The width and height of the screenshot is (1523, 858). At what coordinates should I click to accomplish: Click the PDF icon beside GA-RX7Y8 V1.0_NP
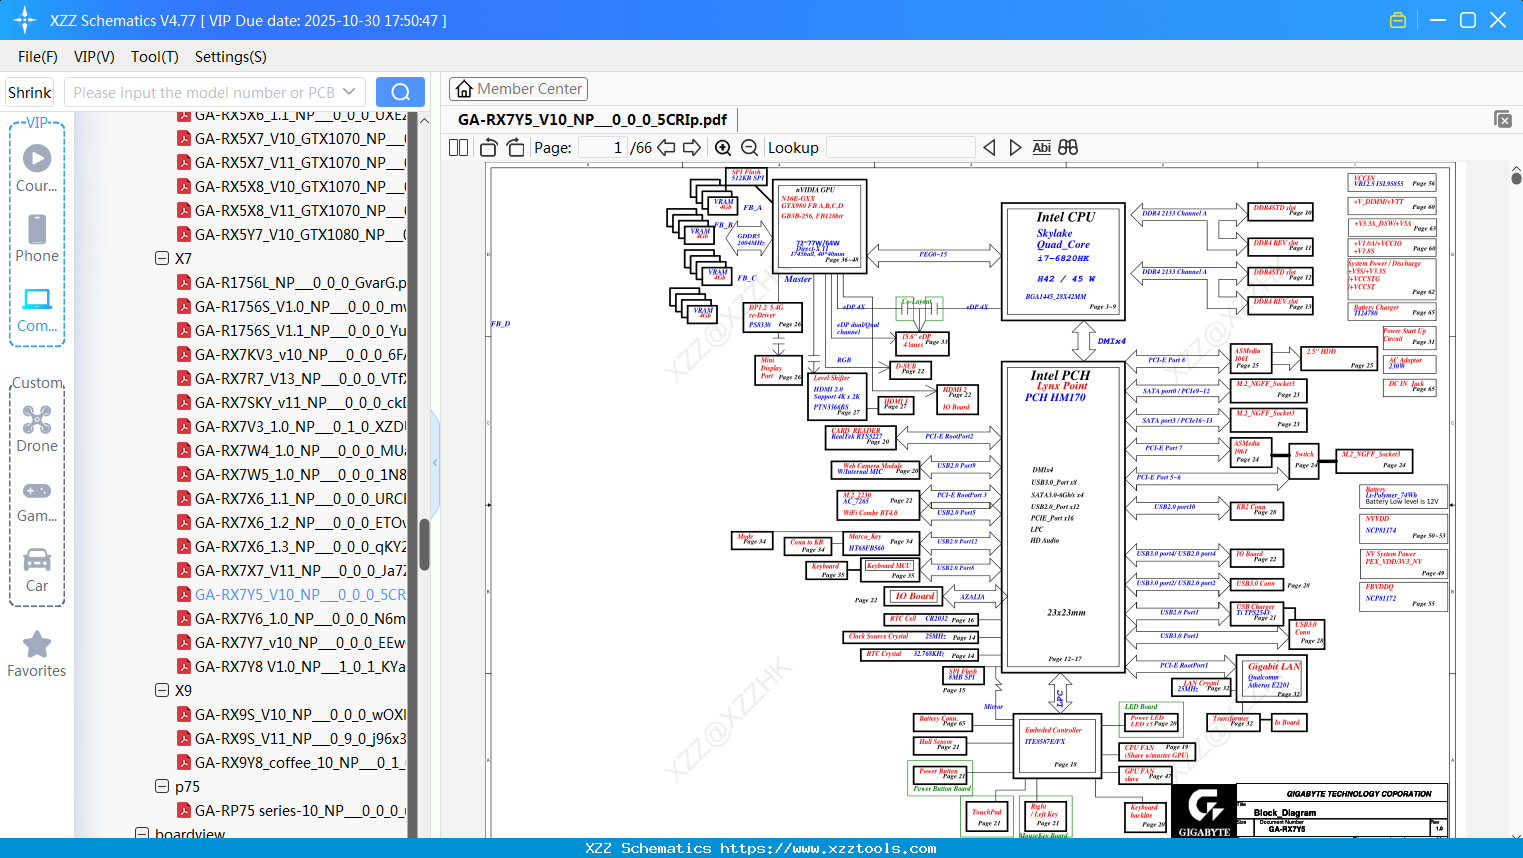pyautogui.click(x=184, y=666)
